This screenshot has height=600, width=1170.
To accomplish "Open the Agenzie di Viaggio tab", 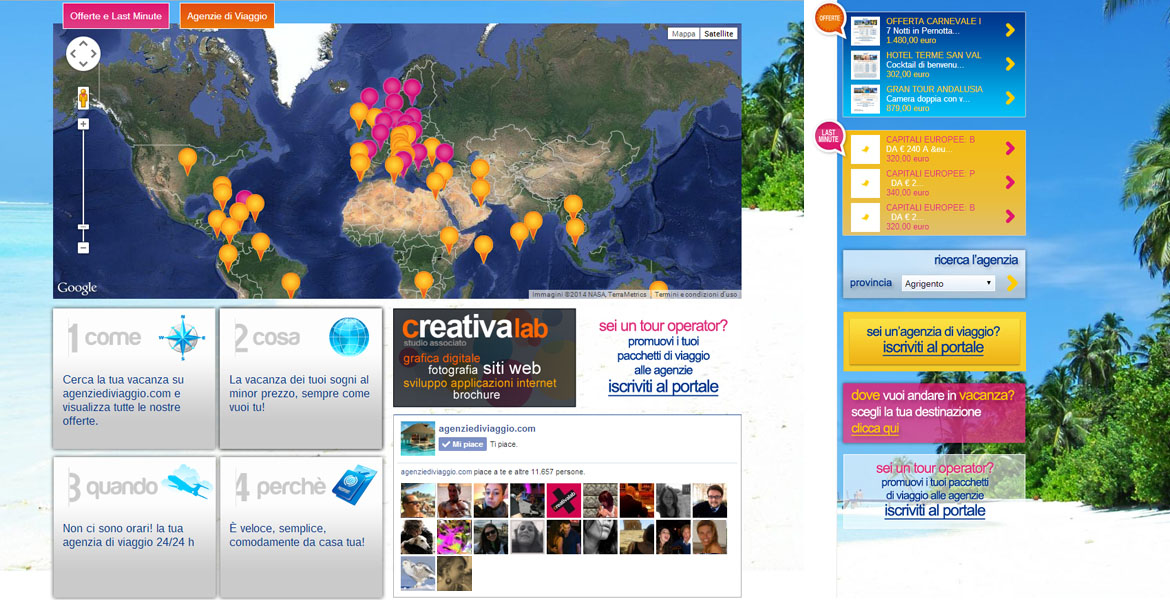I will point(227,16).
